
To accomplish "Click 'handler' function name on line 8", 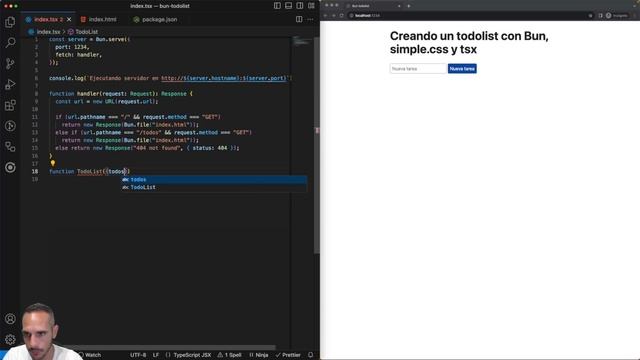I will tap(88, 93).
